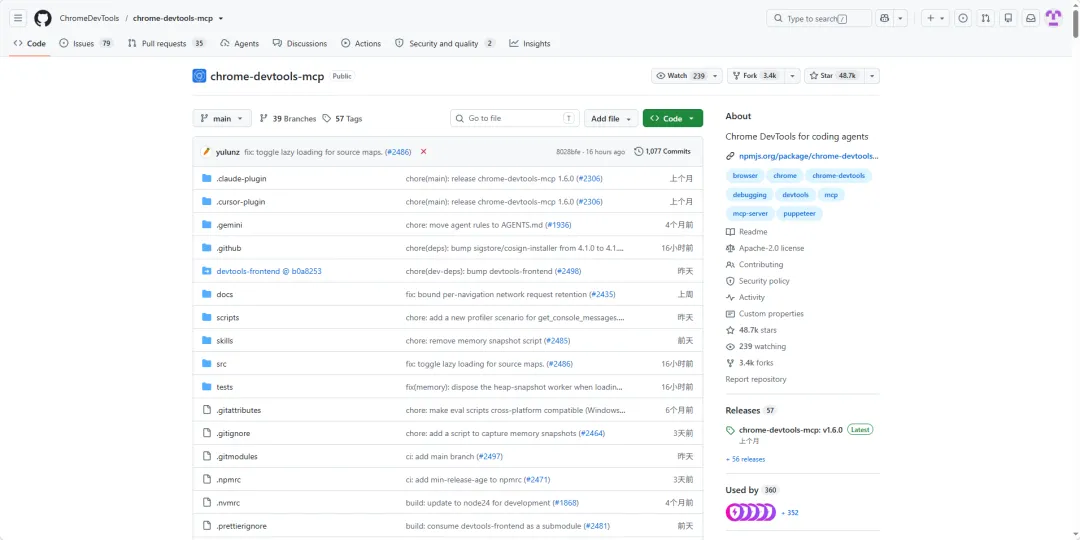View the 57 Tags link
1080x540 pixels.
342,118
